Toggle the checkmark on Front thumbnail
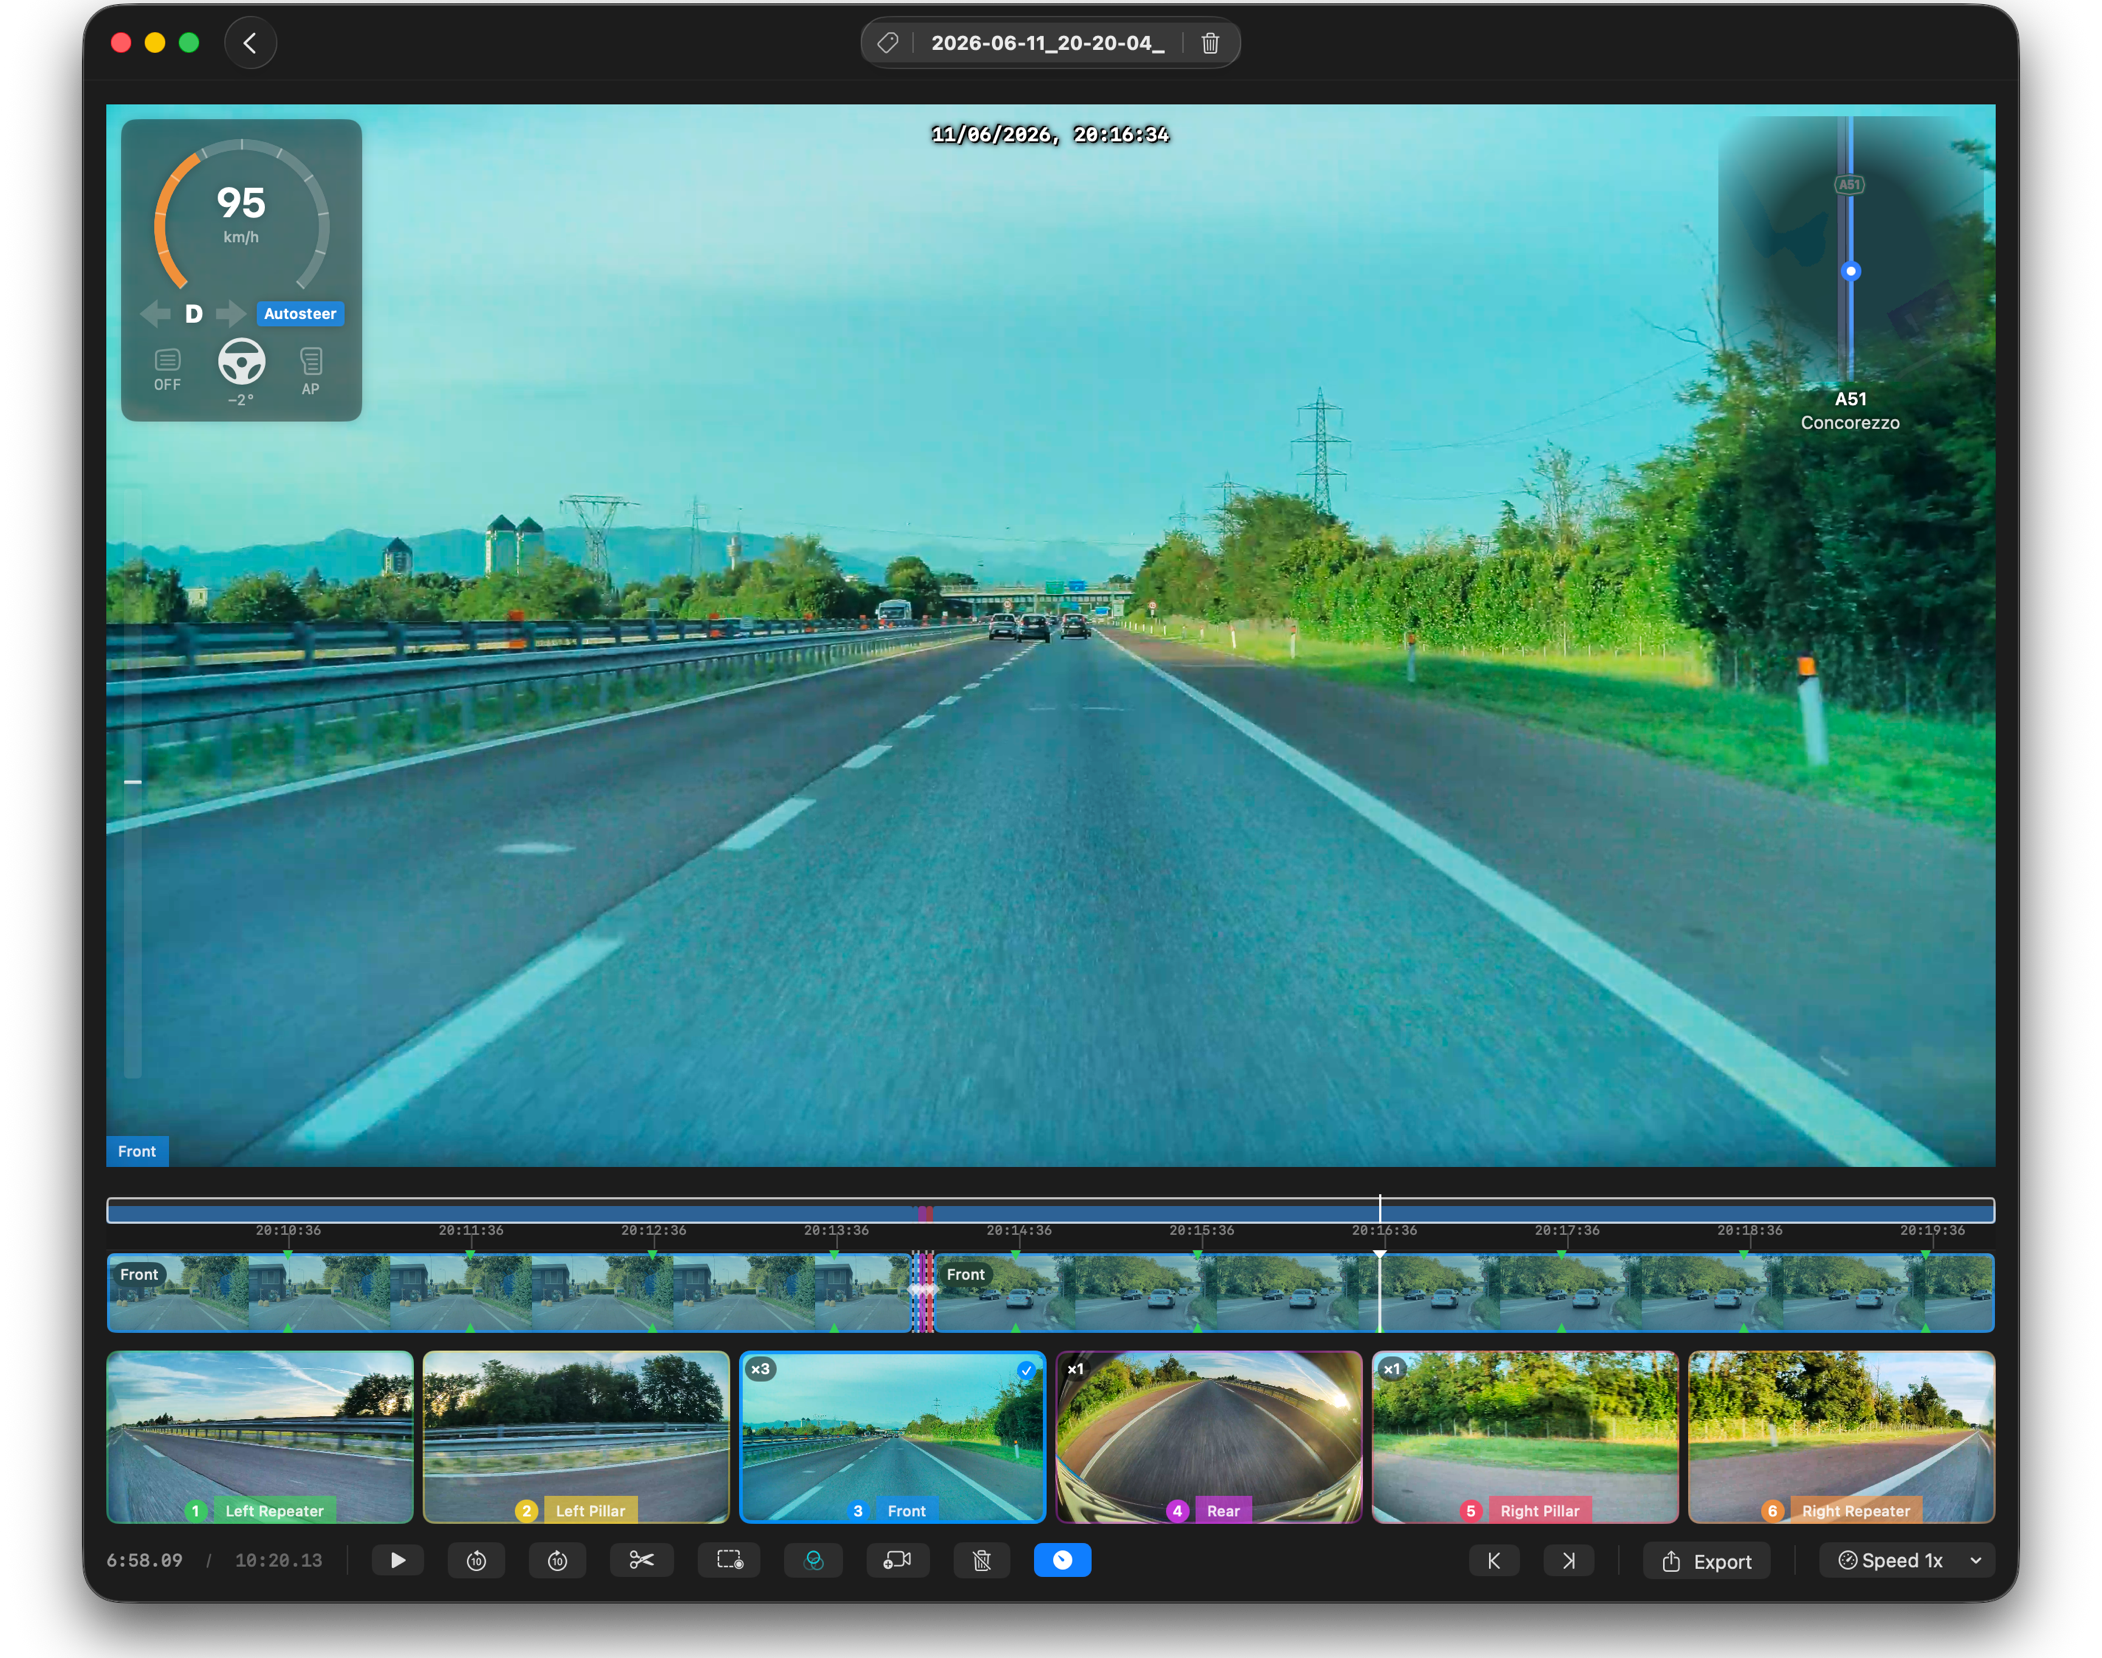Image resolution: width=2102 pixels, height=1658 pixels. 1026,1370
